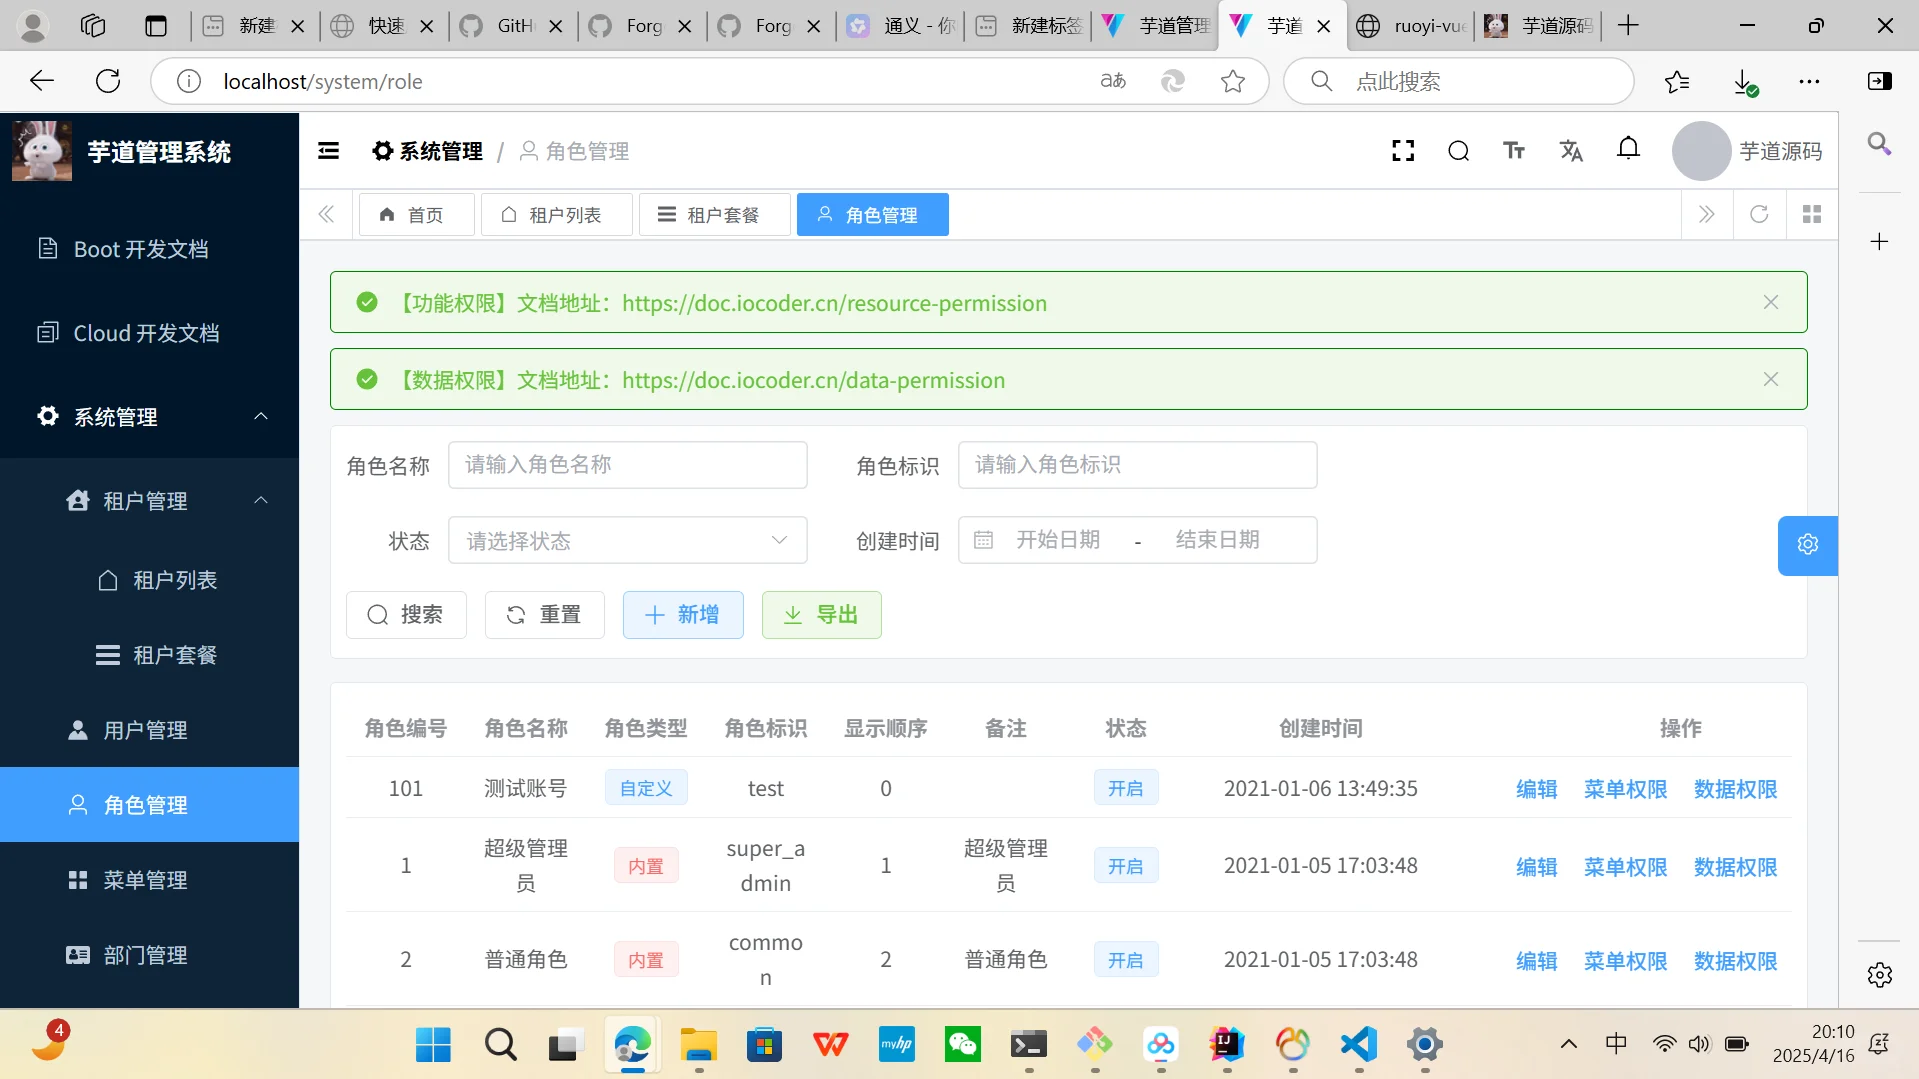Open the blue theme settings panel
Viewport: 1919px width, 1079px height.
click(x=1806, y=544)
